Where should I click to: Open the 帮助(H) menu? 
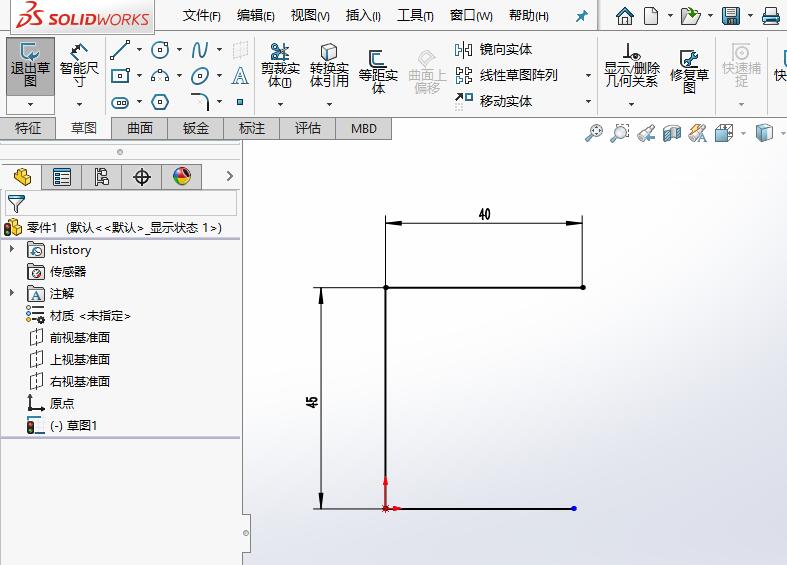click(x=529, y=16)
